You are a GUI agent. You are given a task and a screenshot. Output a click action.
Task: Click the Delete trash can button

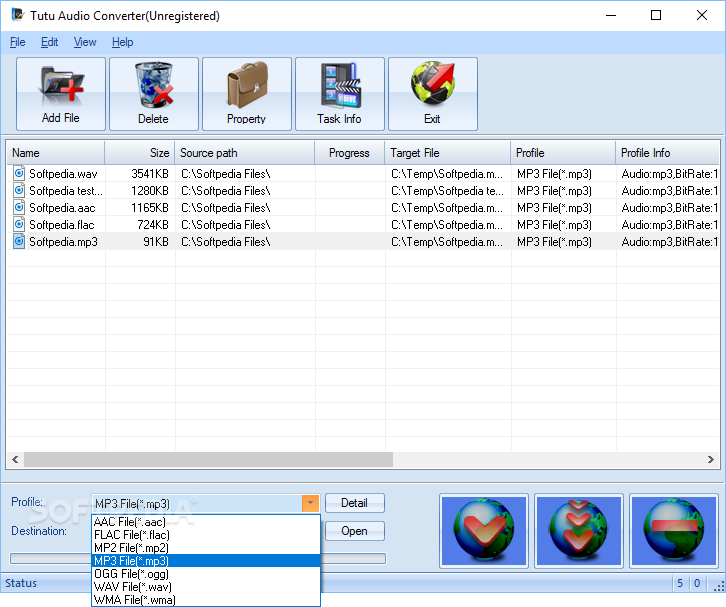click(154, 94)
